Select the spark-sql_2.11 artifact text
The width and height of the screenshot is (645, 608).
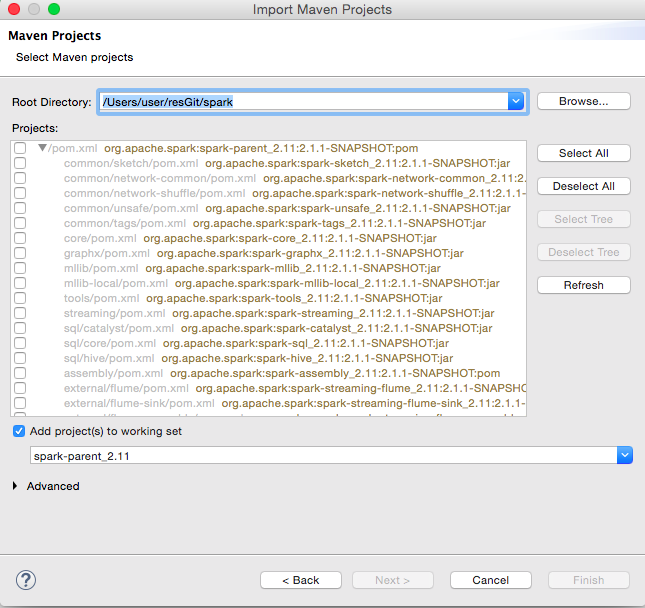point(306,343)
